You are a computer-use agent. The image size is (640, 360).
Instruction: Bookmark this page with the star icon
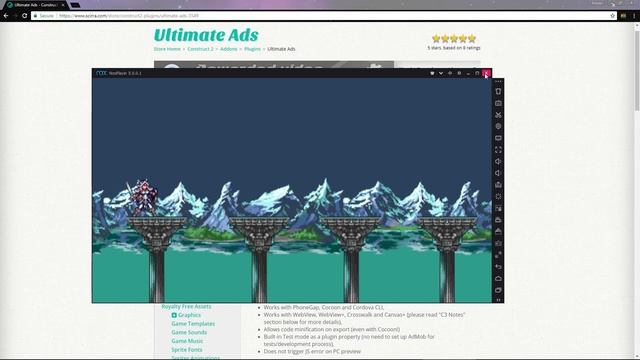pyautogui.click(x=612, y=16)
